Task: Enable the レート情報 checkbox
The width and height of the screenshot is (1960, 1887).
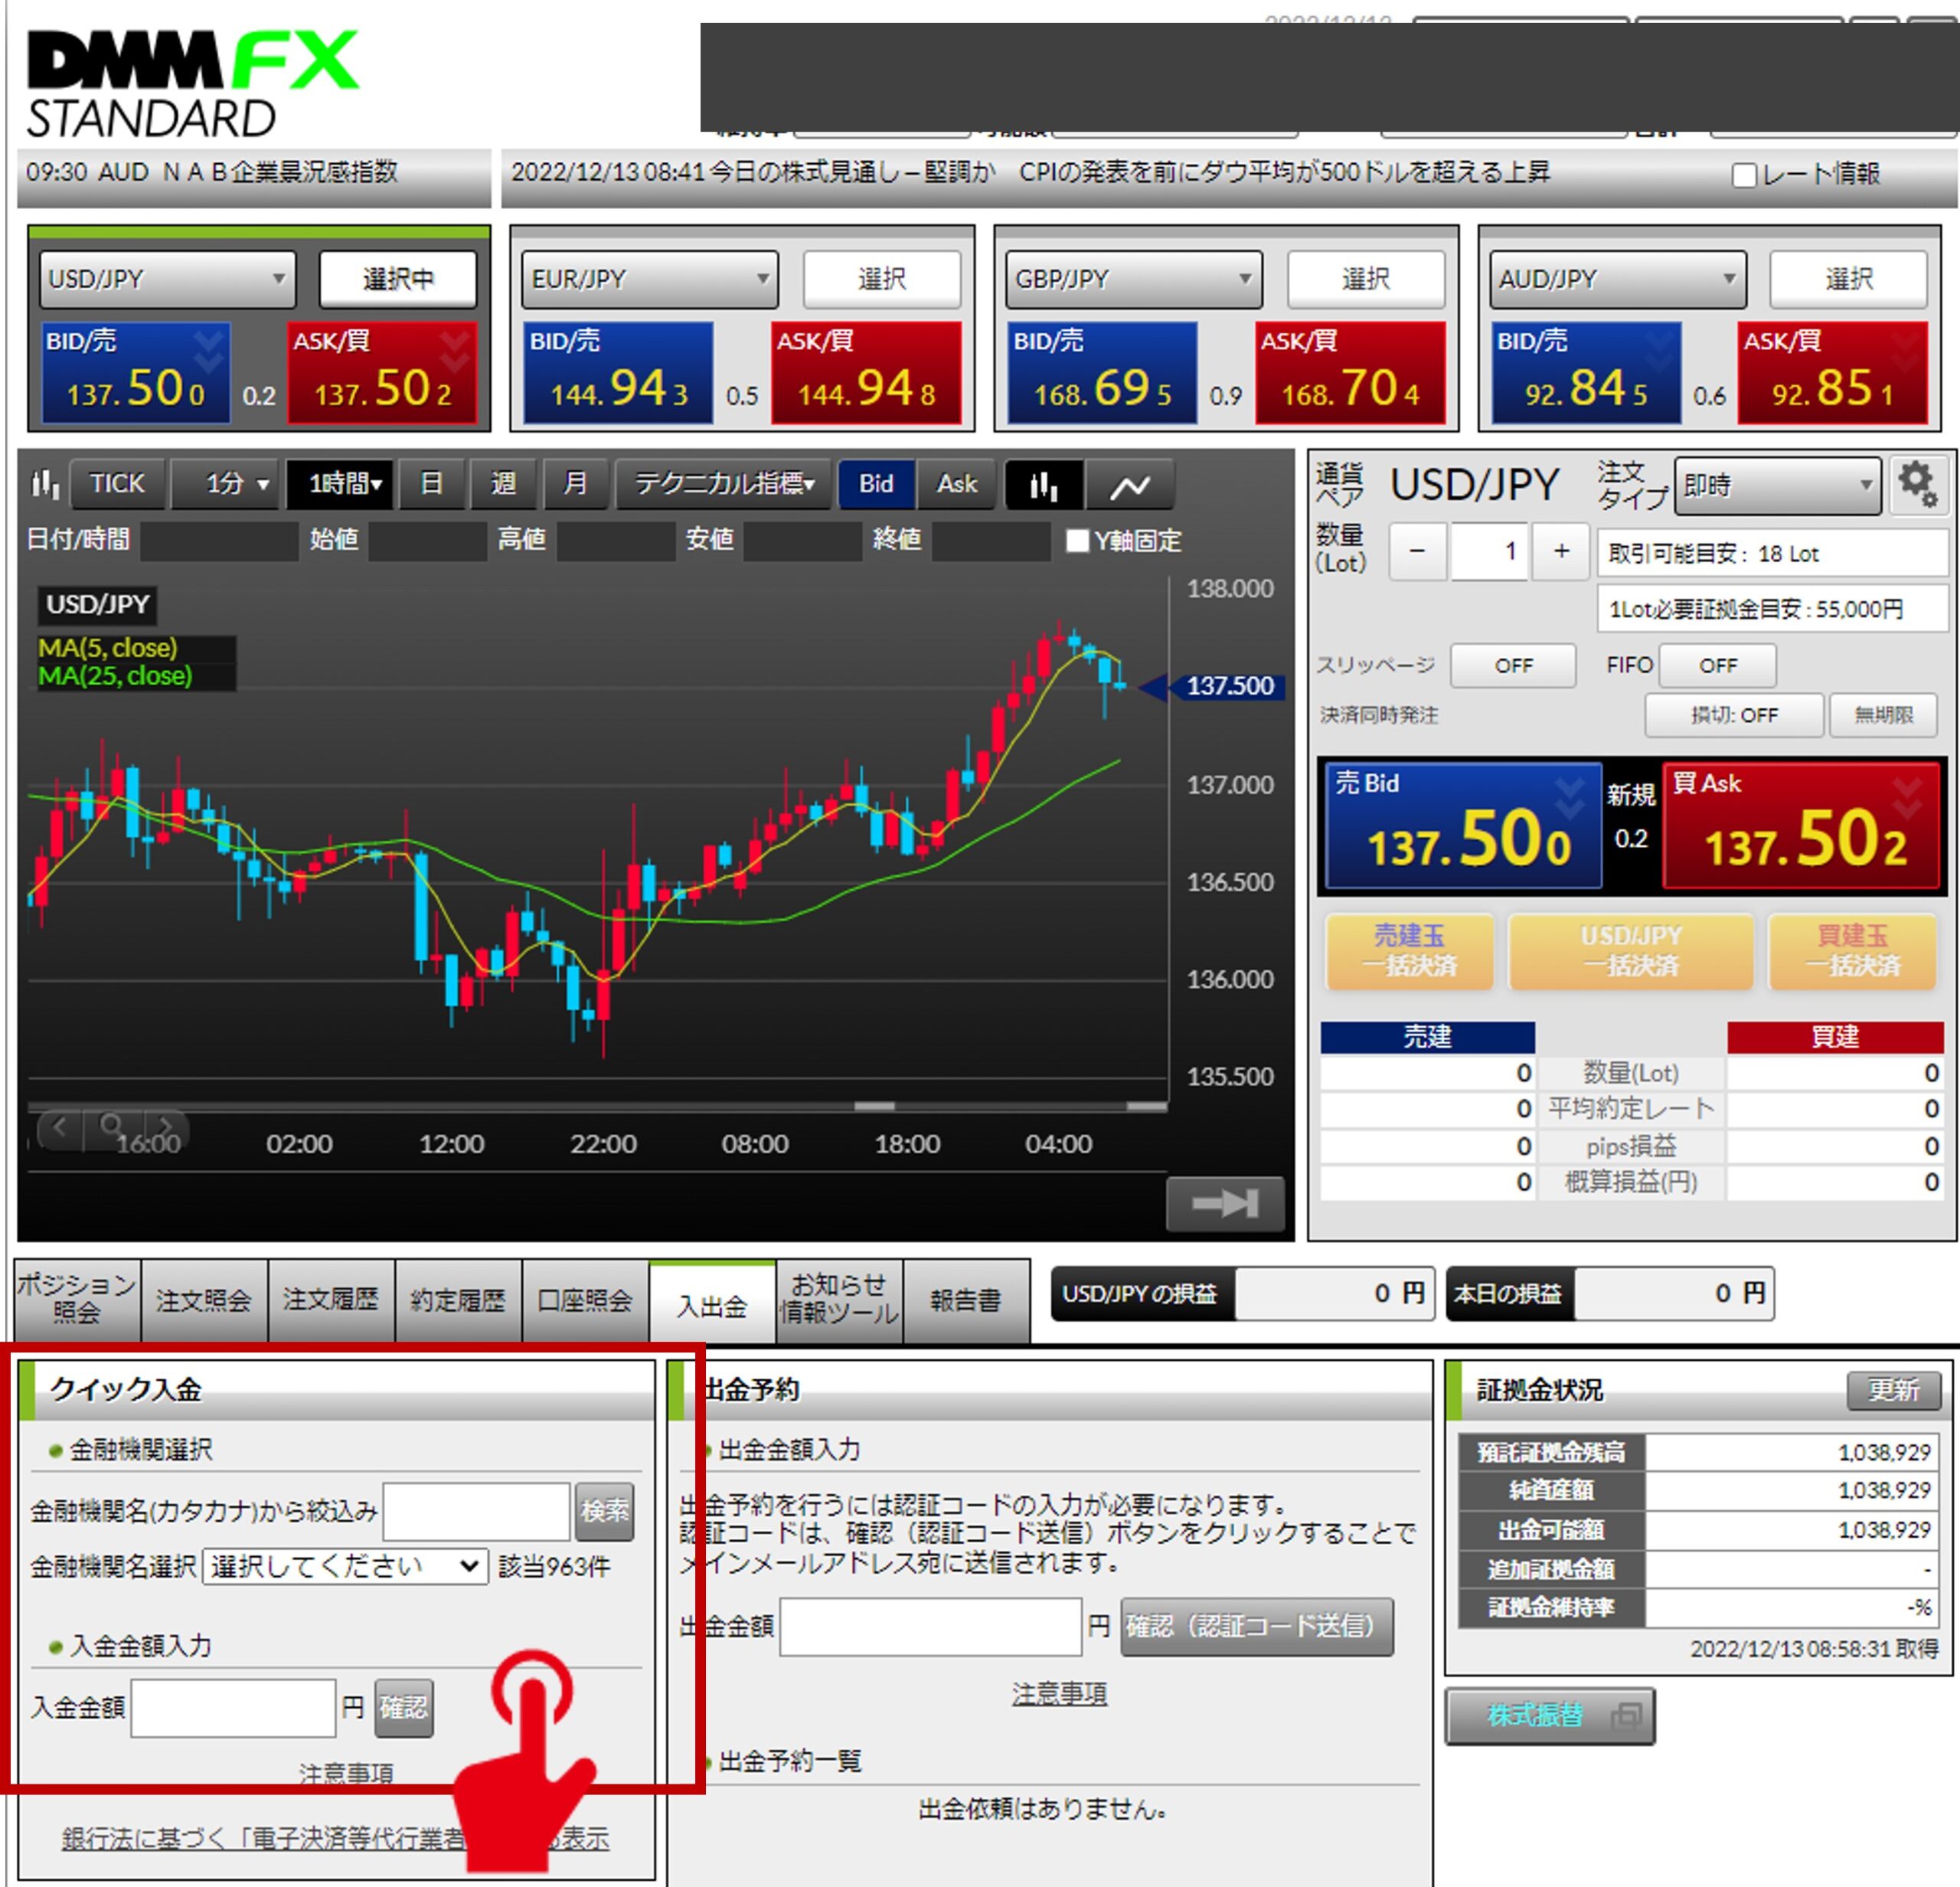Action: pyautogui.click(x=1743, y=175)
